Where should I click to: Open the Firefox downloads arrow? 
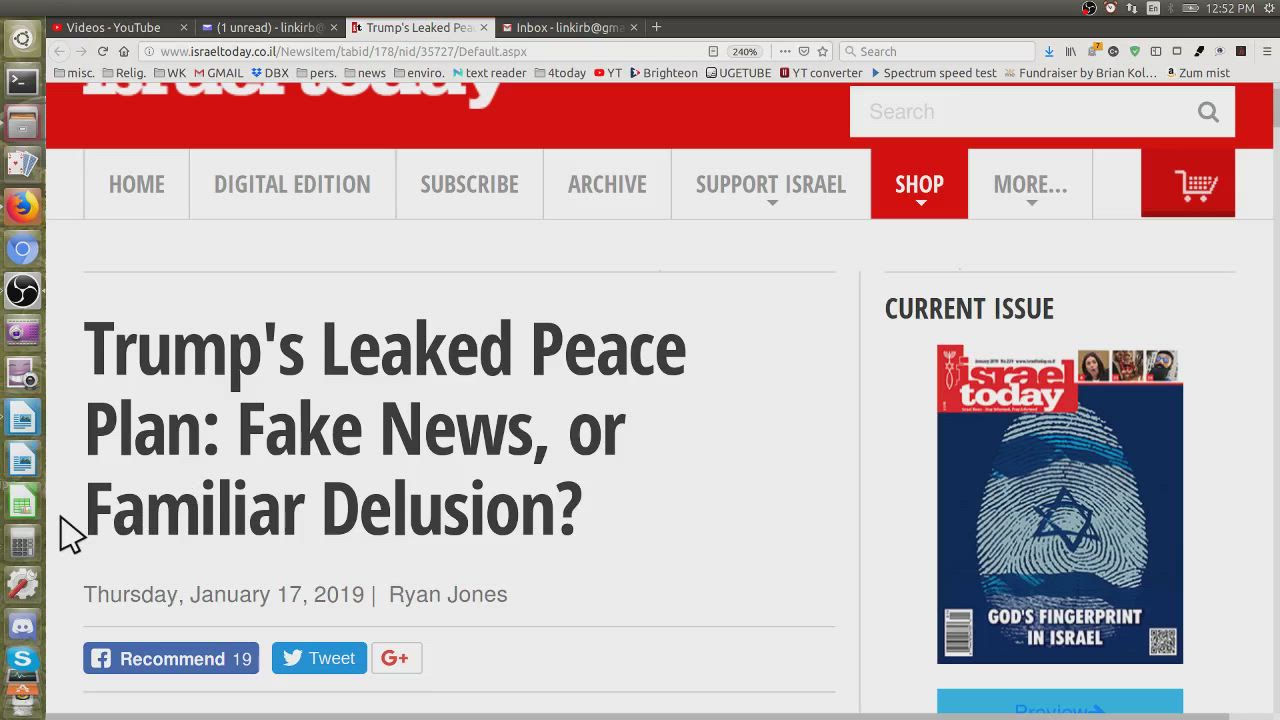pyautogui.click(x=1049, y=51)
